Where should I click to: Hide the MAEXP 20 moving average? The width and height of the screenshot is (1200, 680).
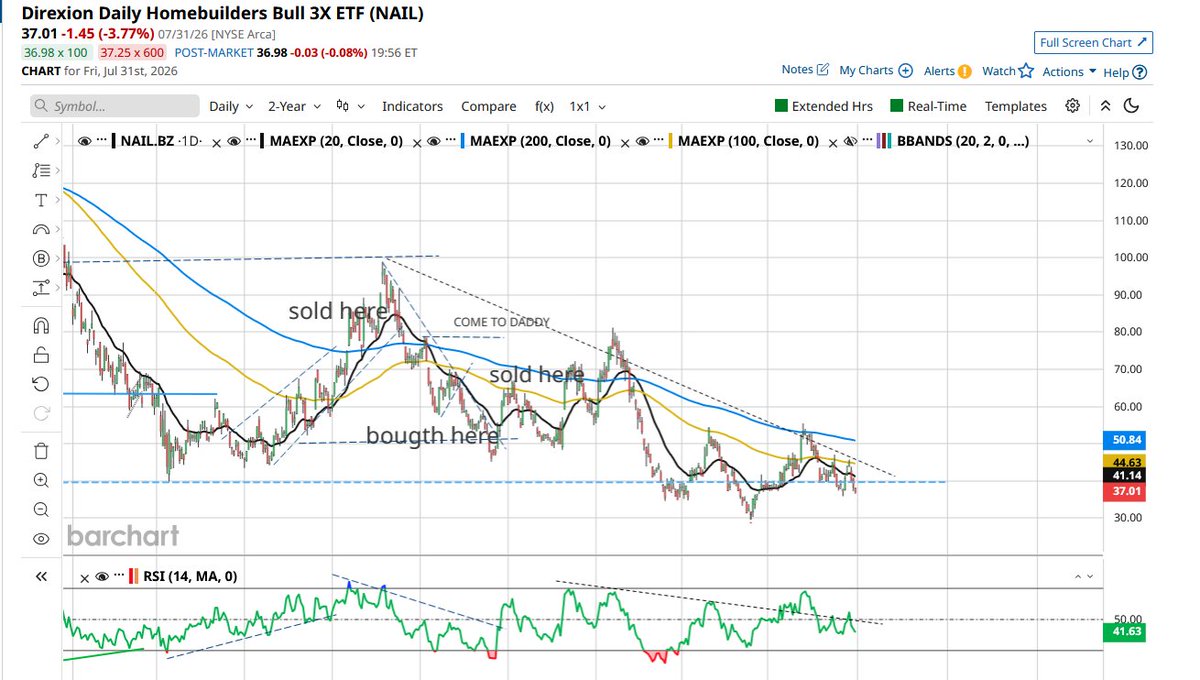point(234,142)
